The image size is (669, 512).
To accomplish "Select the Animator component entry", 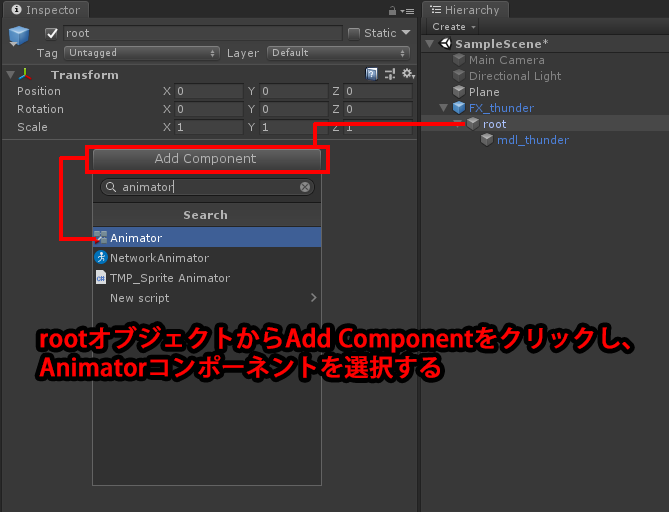I will point(207,238).
